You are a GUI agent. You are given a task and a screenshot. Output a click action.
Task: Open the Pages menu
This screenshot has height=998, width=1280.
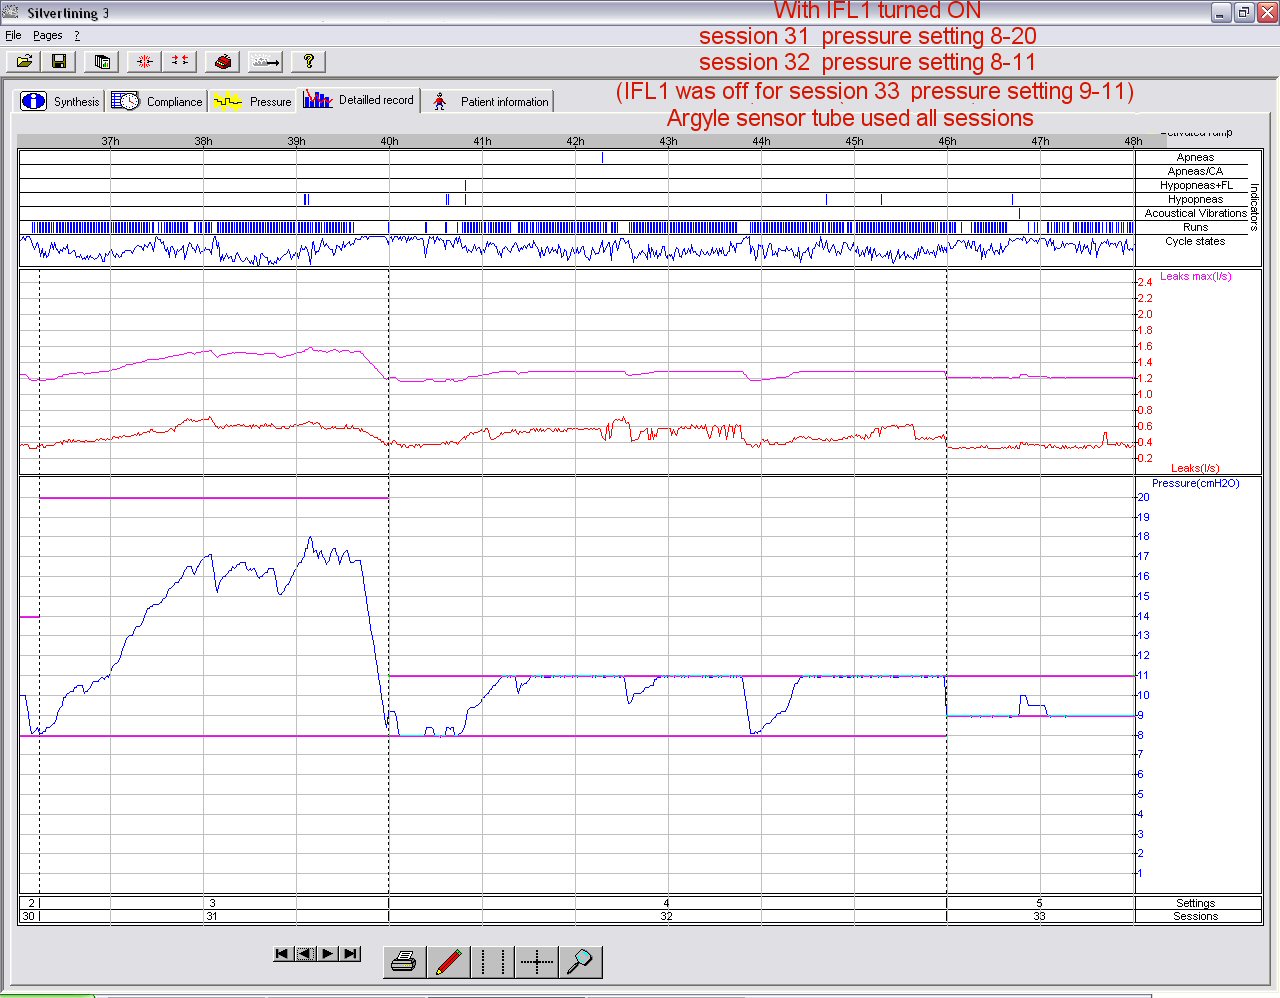point(47,35)
